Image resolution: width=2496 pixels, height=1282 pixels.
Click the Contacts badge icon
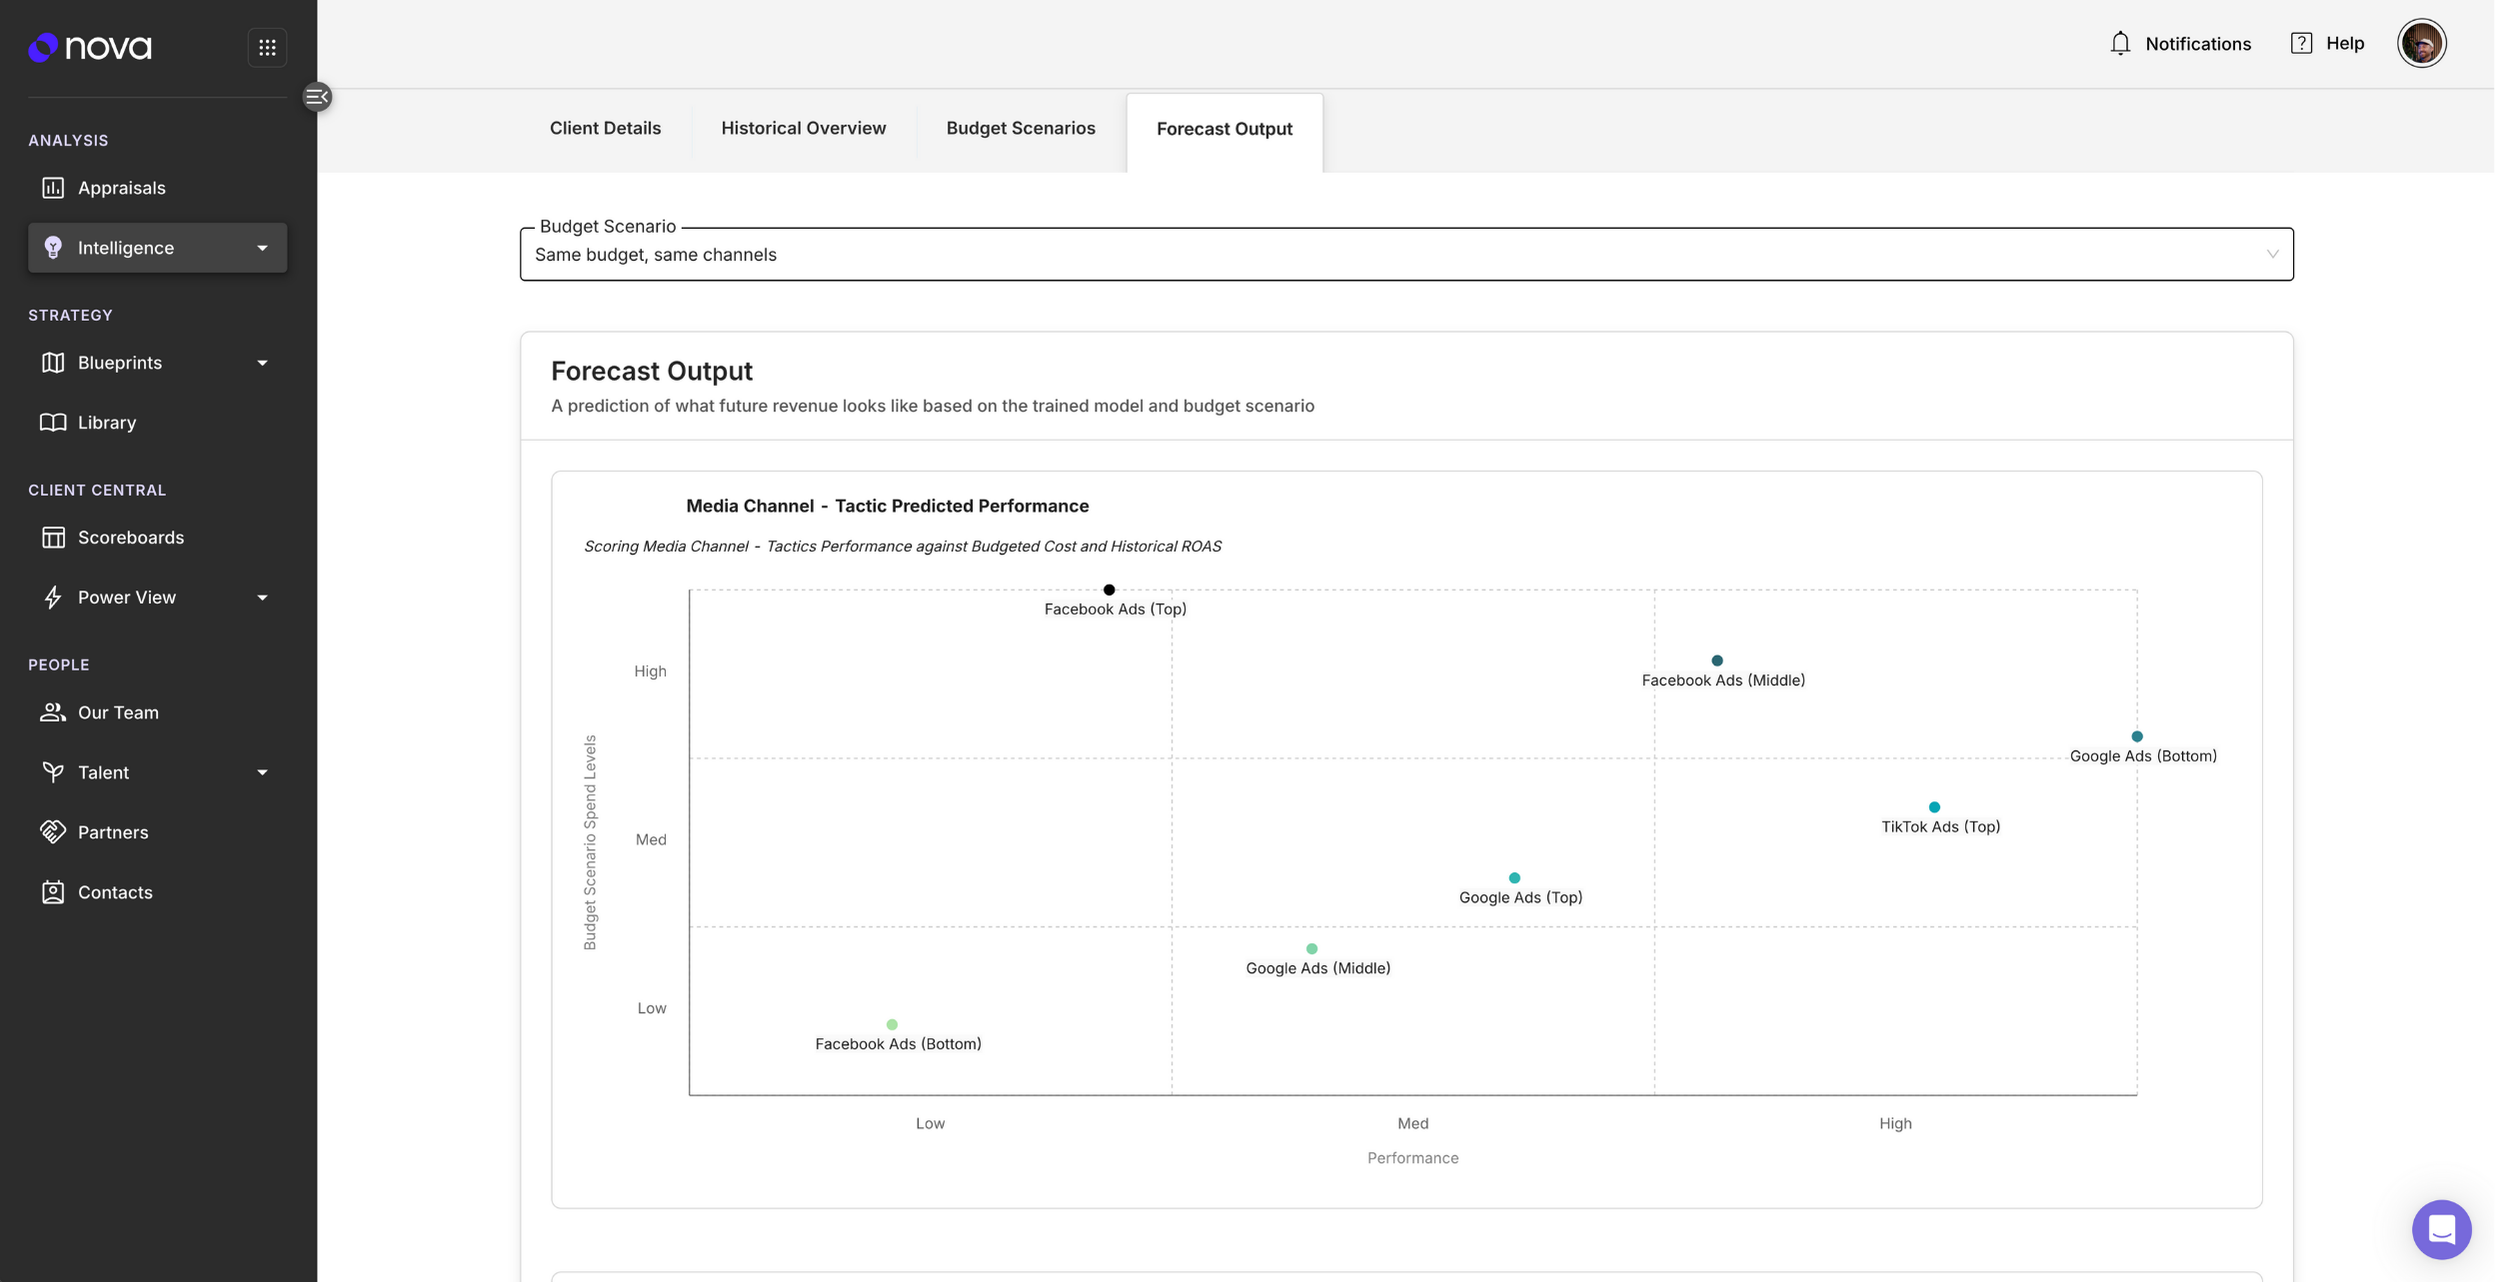pos(53,892)
